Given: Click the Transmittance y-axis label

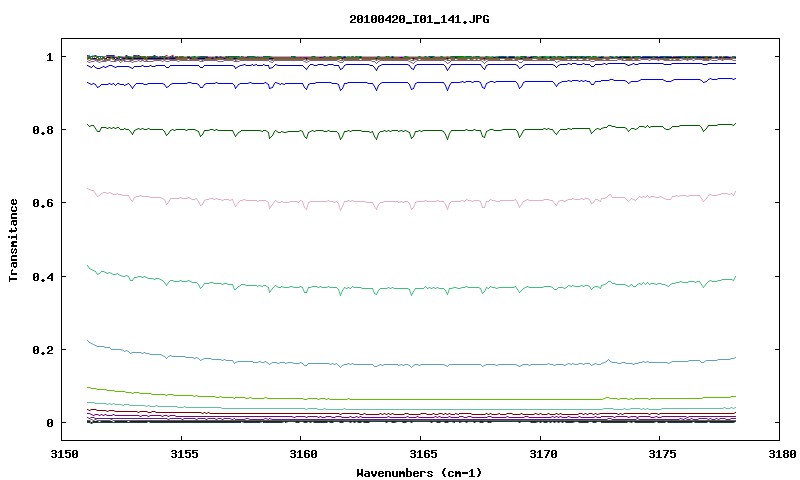Looking at the screenshot, I should [x=13, y=240].
